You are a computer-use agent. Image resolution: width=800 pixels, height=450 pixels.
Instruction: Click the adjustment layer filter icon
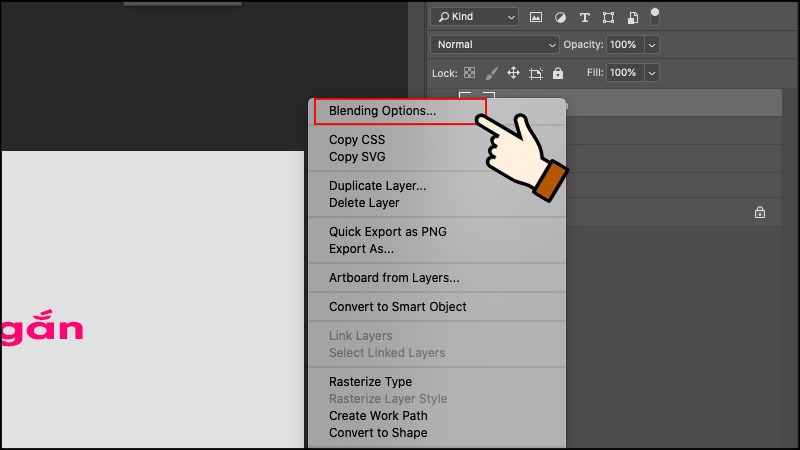tap(560, 17)
